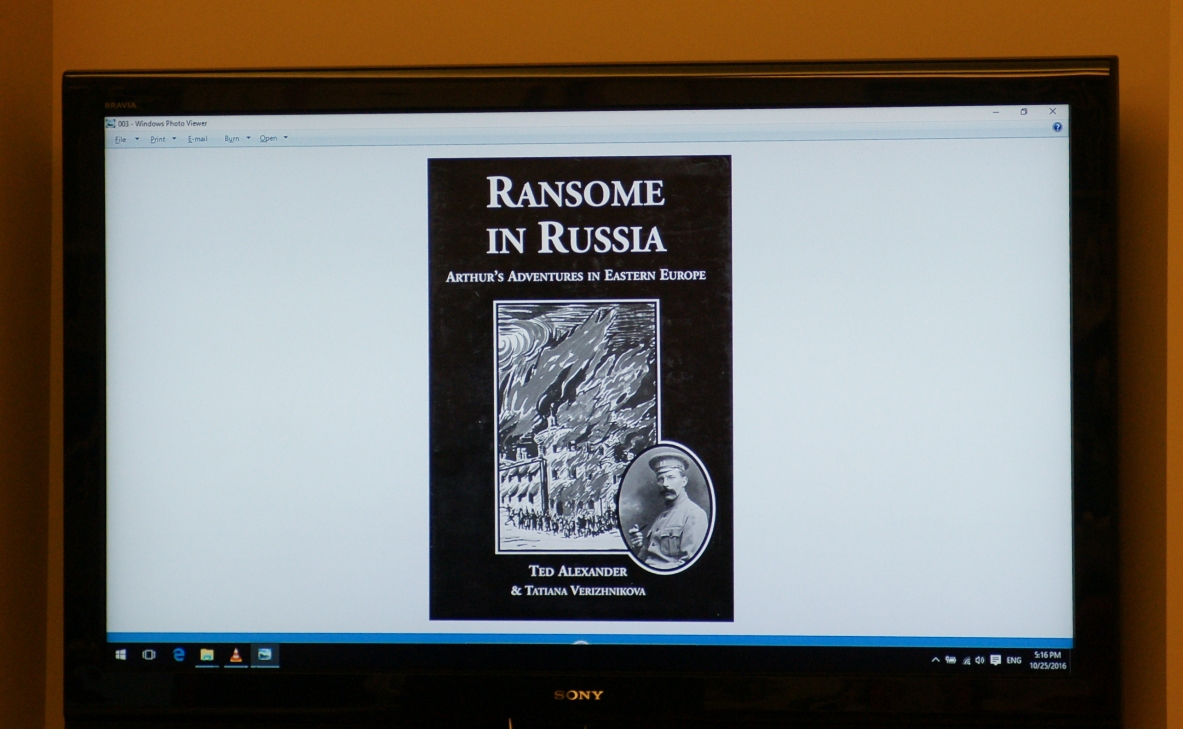Open Task View on the taskbar
Image resolution: width=1183 pixels, height=729 pixels.
pos(149,654)
